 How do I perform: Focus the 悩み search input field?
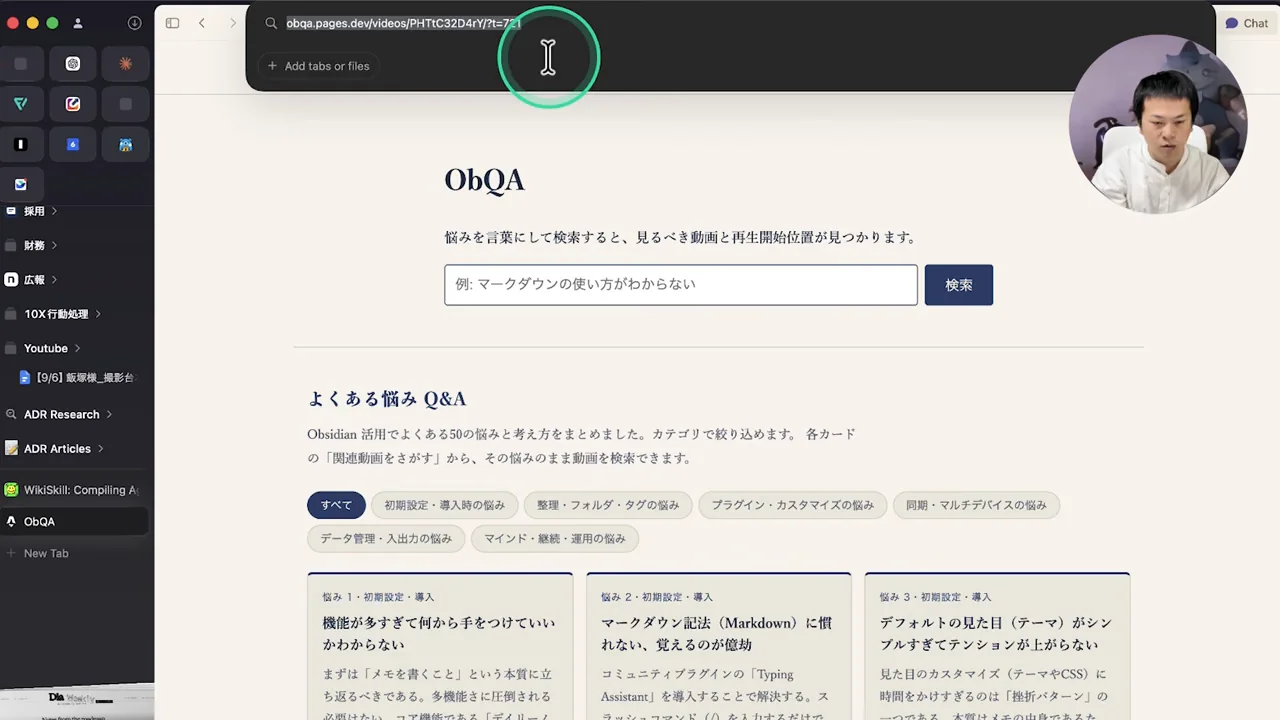click(x=681, y=285)
